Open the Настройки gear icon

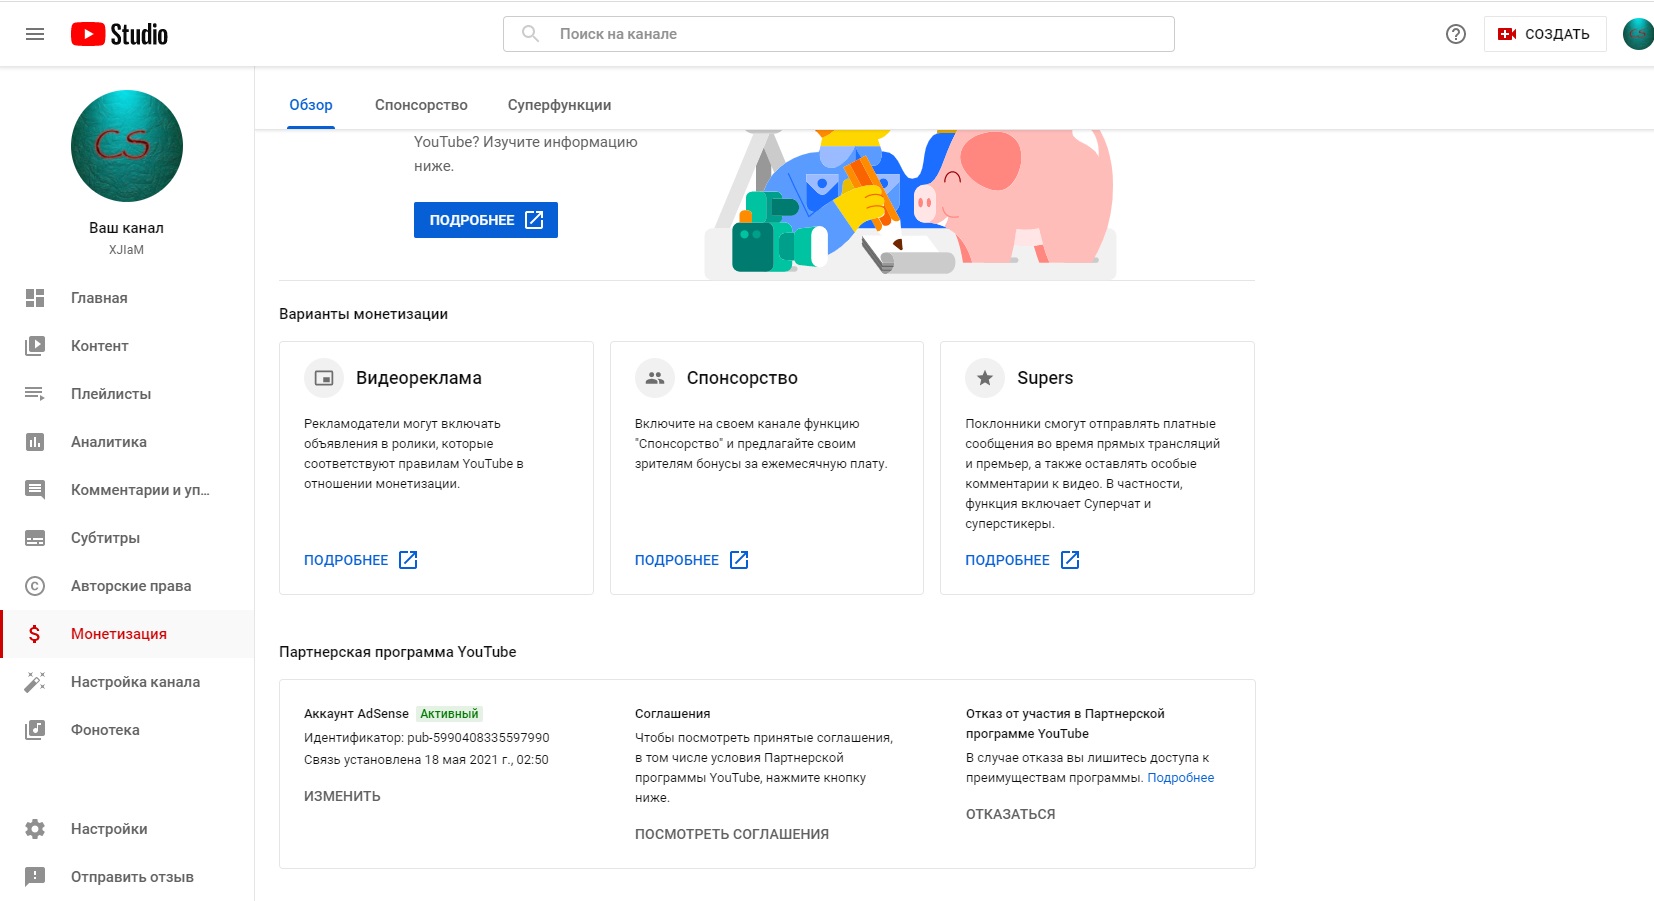click(35, 829)
